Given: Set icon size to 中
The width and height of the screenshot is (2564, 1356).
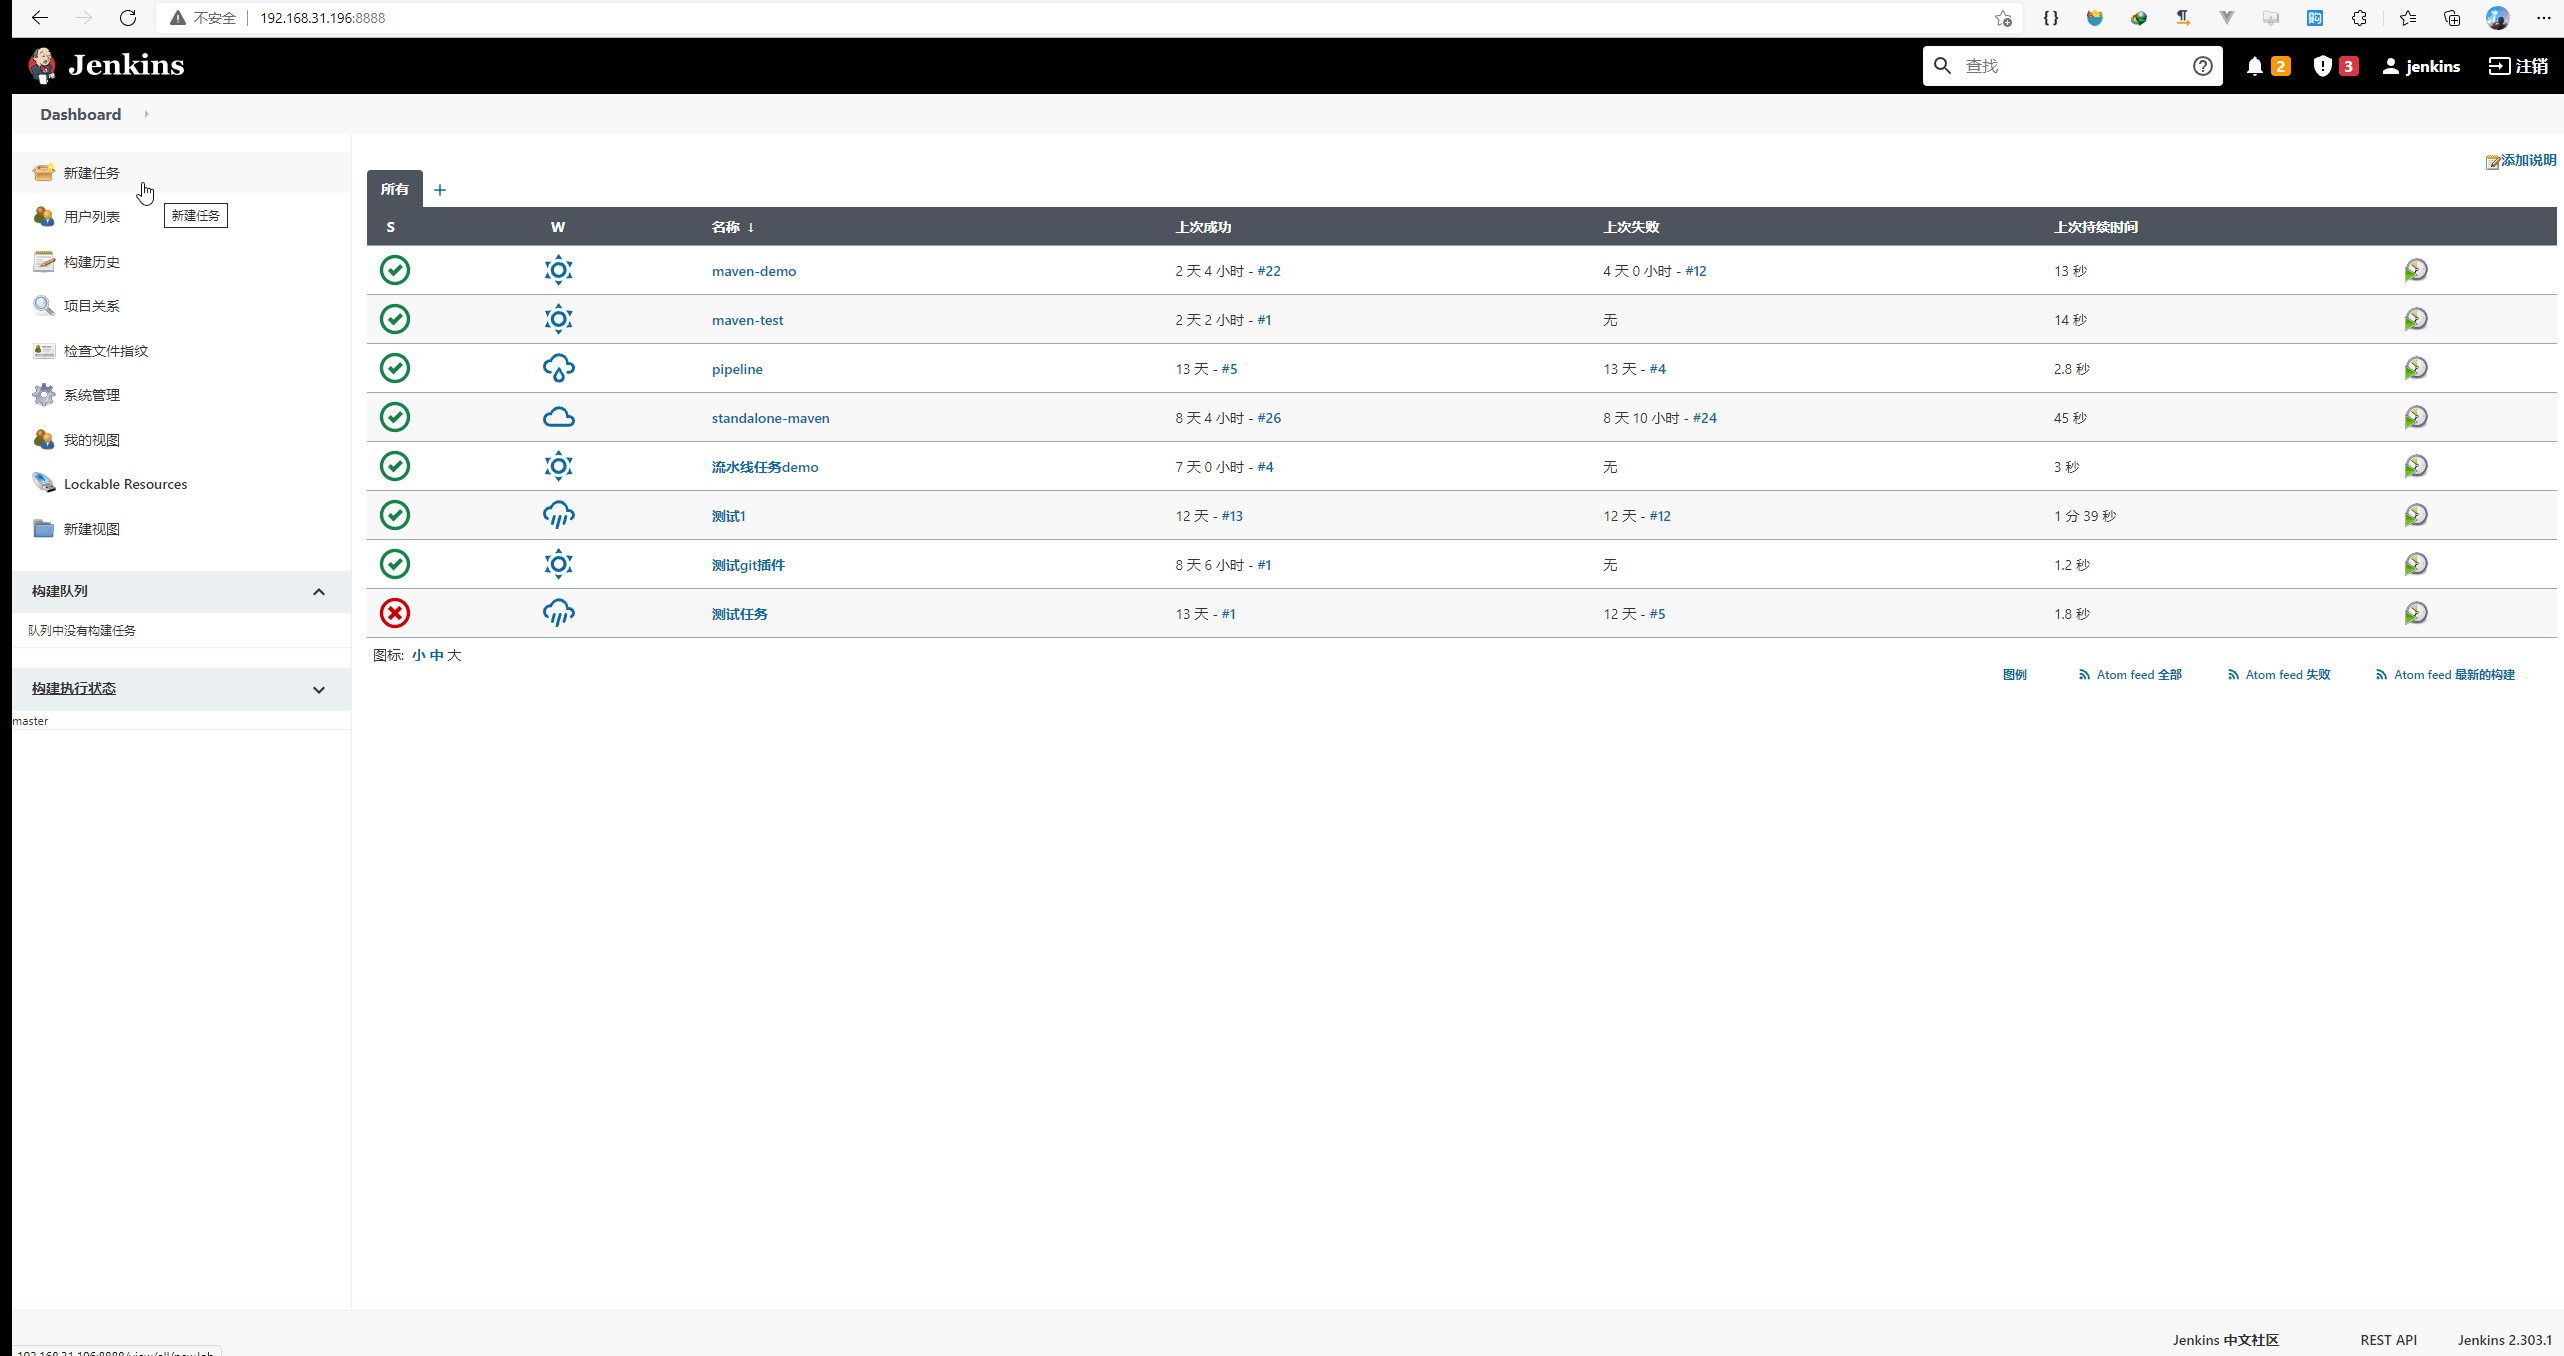Looking at the screenshot, I should click(x=436, y=655).
